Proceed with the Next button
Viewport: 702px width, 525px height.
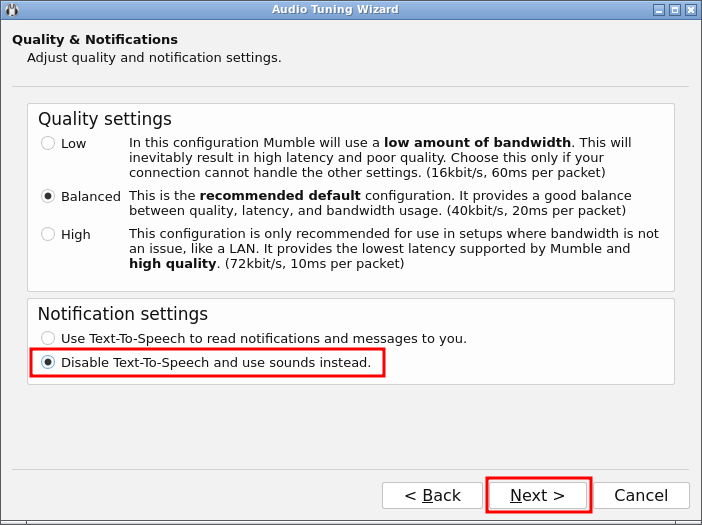pos(538,495)
